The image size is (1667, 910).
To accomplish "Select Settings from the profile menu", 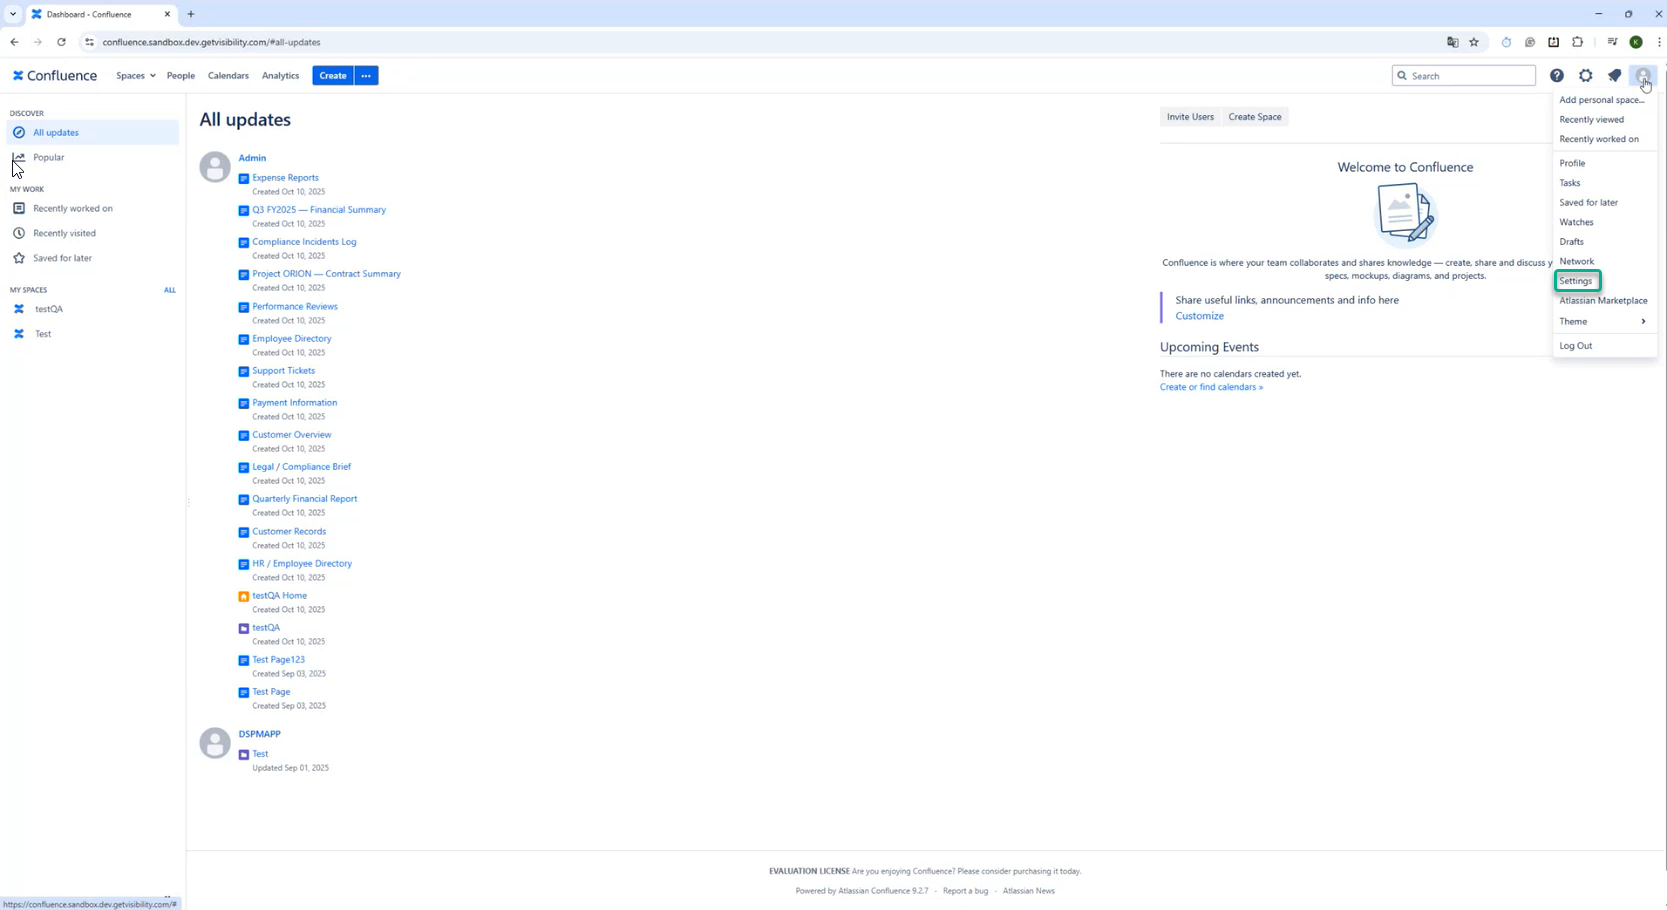I will (1576, 281).
